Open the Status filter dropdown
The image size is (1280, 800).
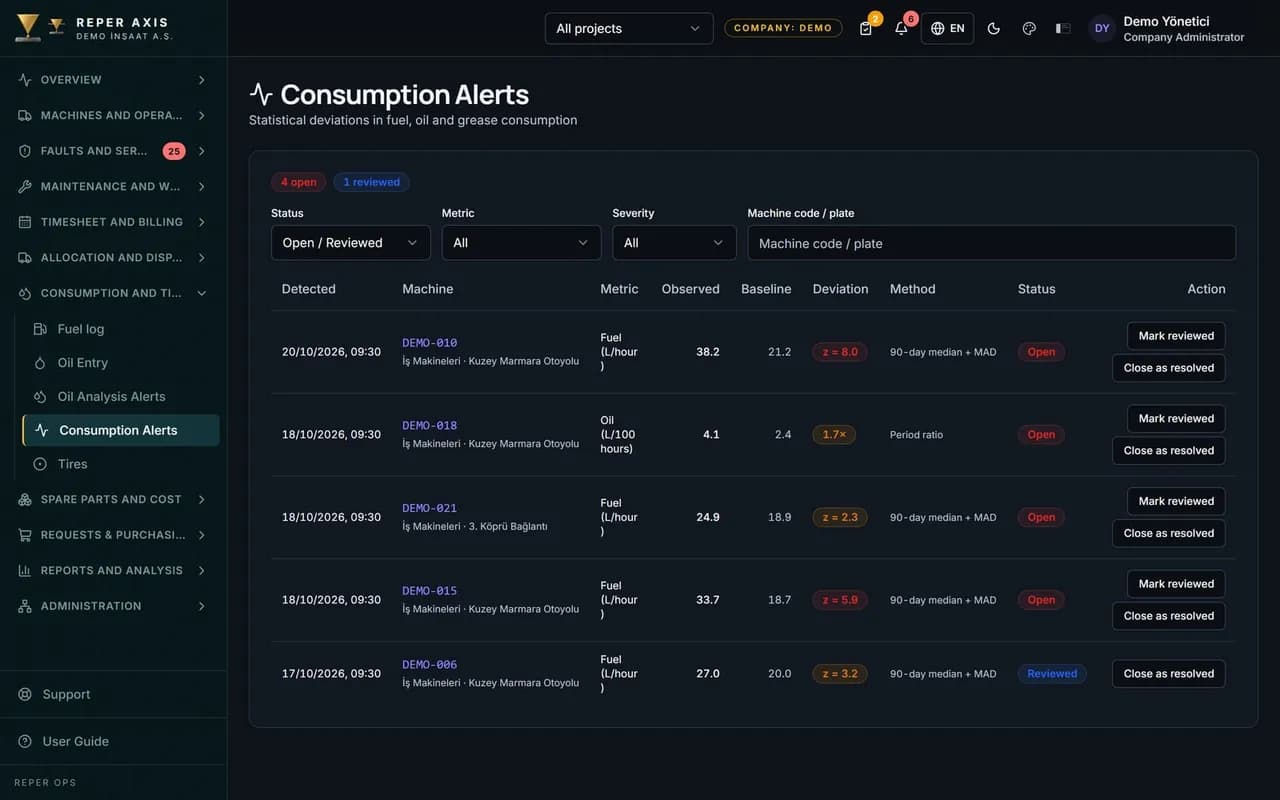pos(351,243)
